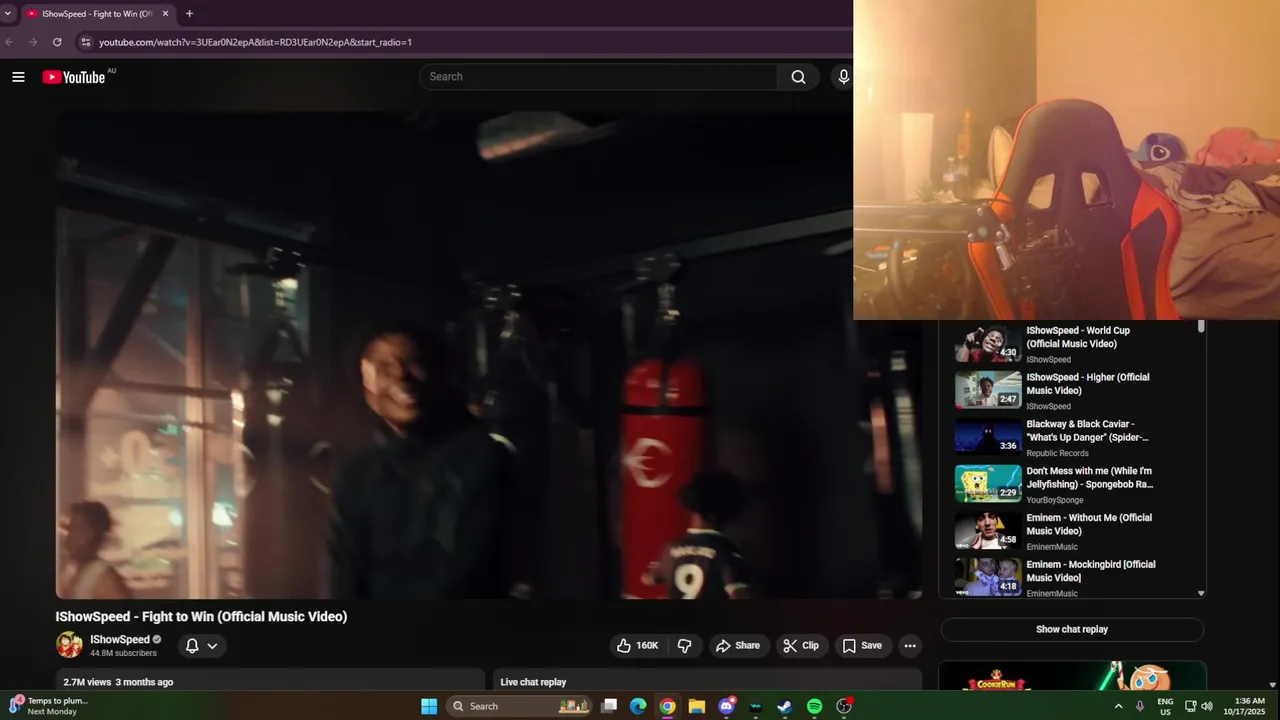Open Microsoft Edge from the taskbar
Viewport: 1280px width, 720px height.
[x=638, y=706]
